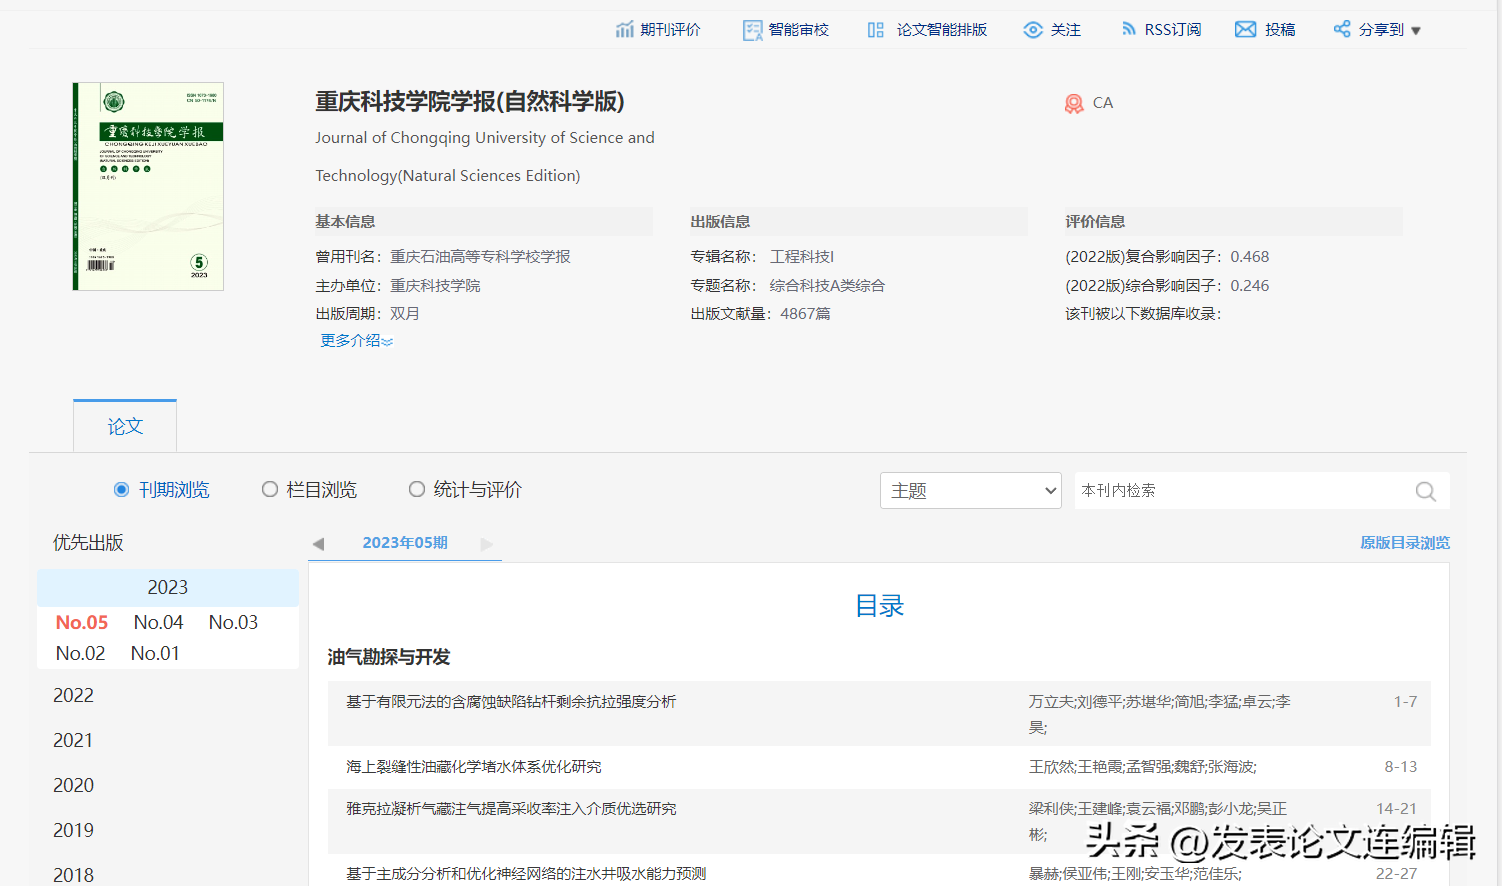Viewport: 1502px width, 886px height.
Task: Expand the 2022 year issues
Action: click(73, 696)
